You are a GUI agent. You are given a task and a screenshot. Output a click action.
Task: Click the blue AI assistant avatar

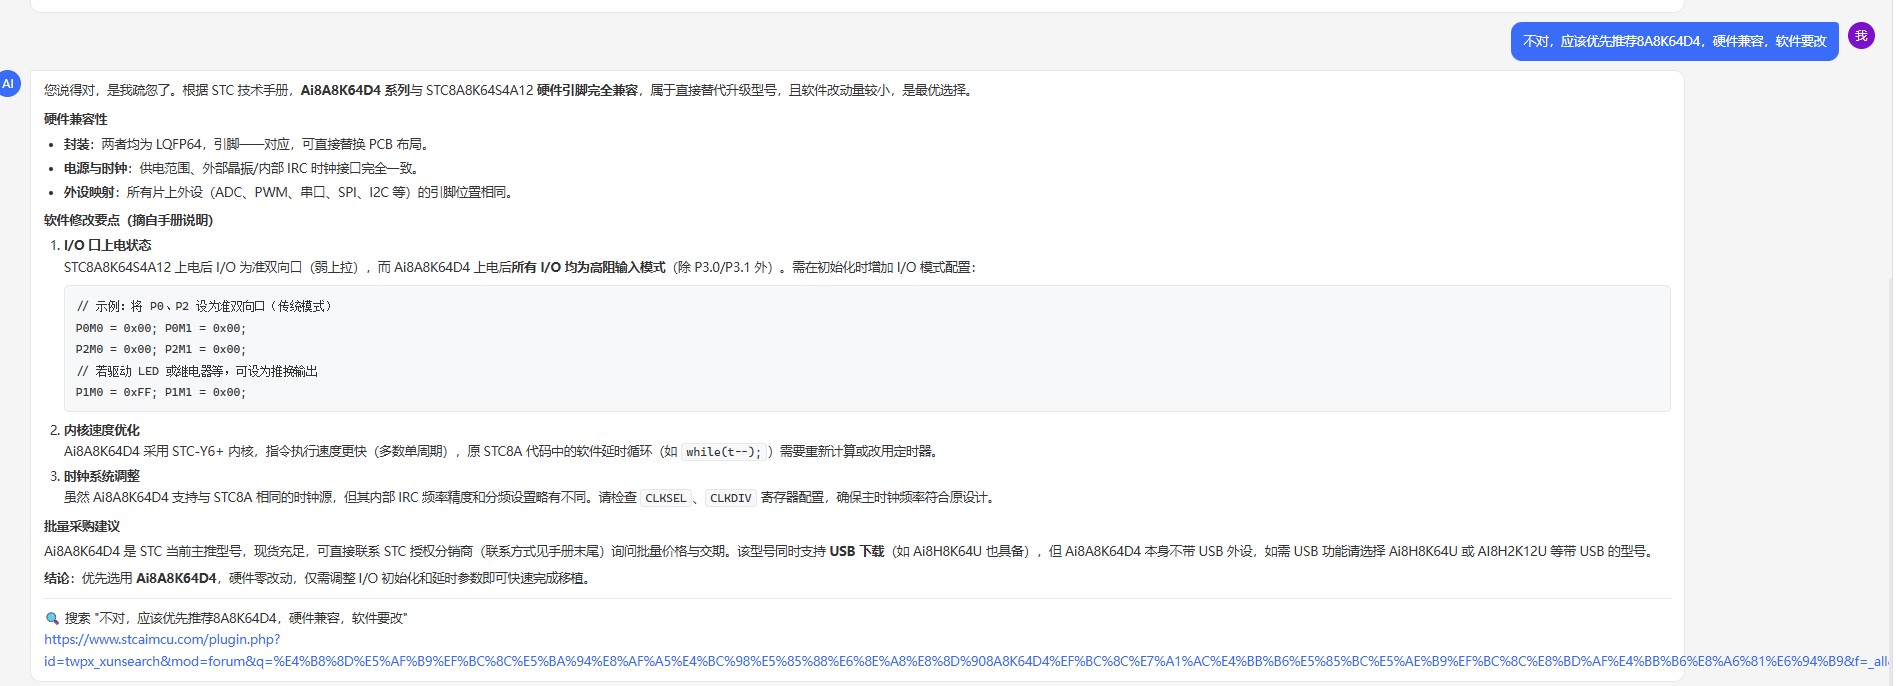(x=9, y=84)
